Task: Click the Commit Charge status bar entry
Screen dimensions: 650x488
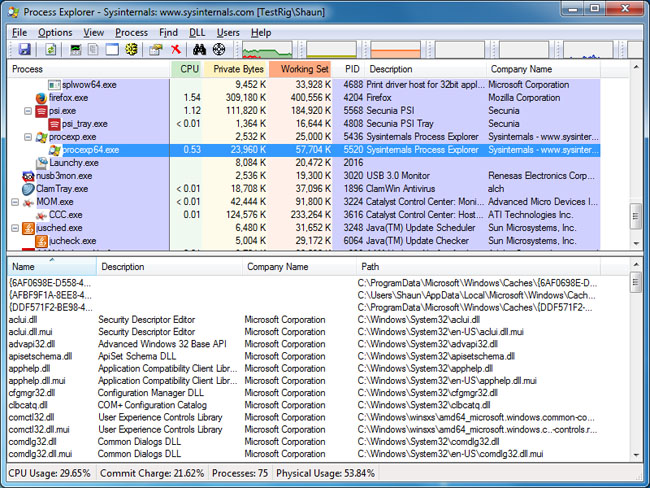Action: [152, 473]
